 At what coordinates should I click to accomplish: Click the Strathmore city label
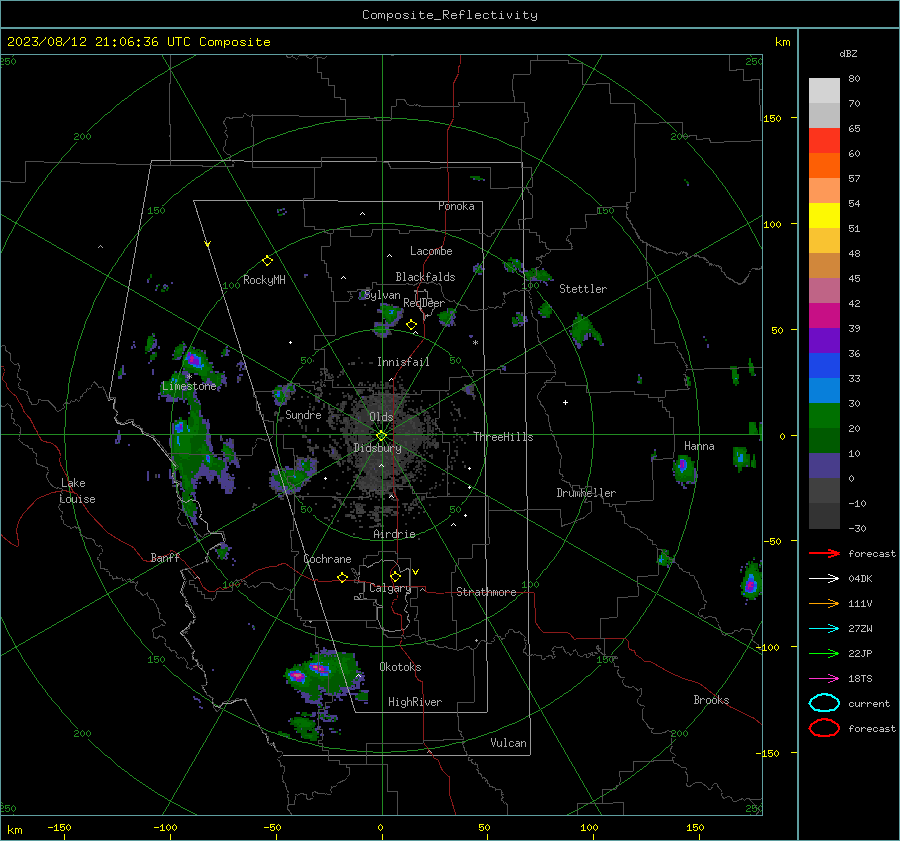click(486, 592)
